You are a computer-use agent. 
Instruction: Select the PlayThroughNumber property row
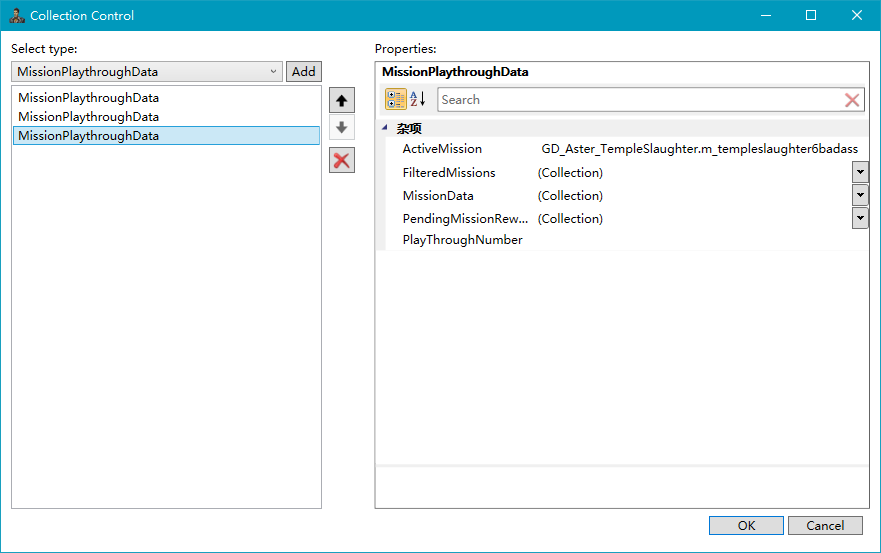(626, 240)
